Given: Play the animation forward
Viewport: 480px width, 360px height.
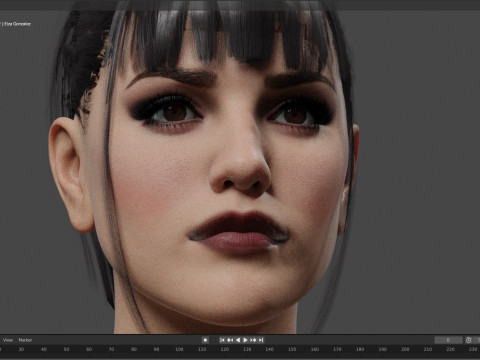Looking at the screenshot, I should coord(245,340).
